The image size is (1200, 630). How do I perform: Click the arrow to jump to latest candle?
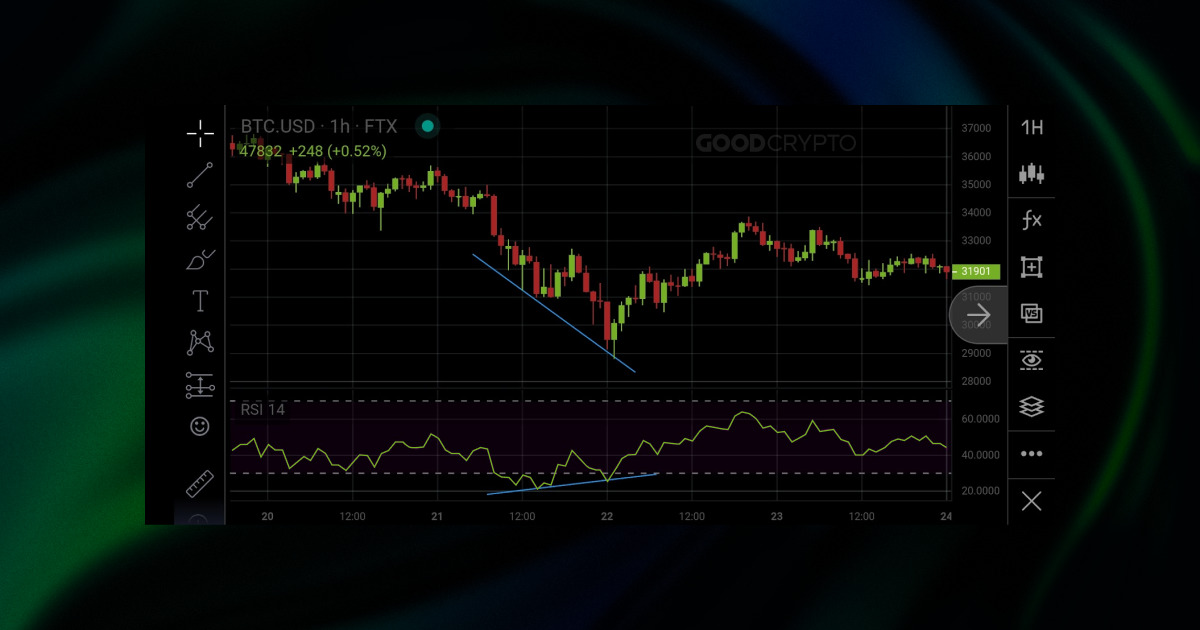pyautogui.click(x=978, y=314)
